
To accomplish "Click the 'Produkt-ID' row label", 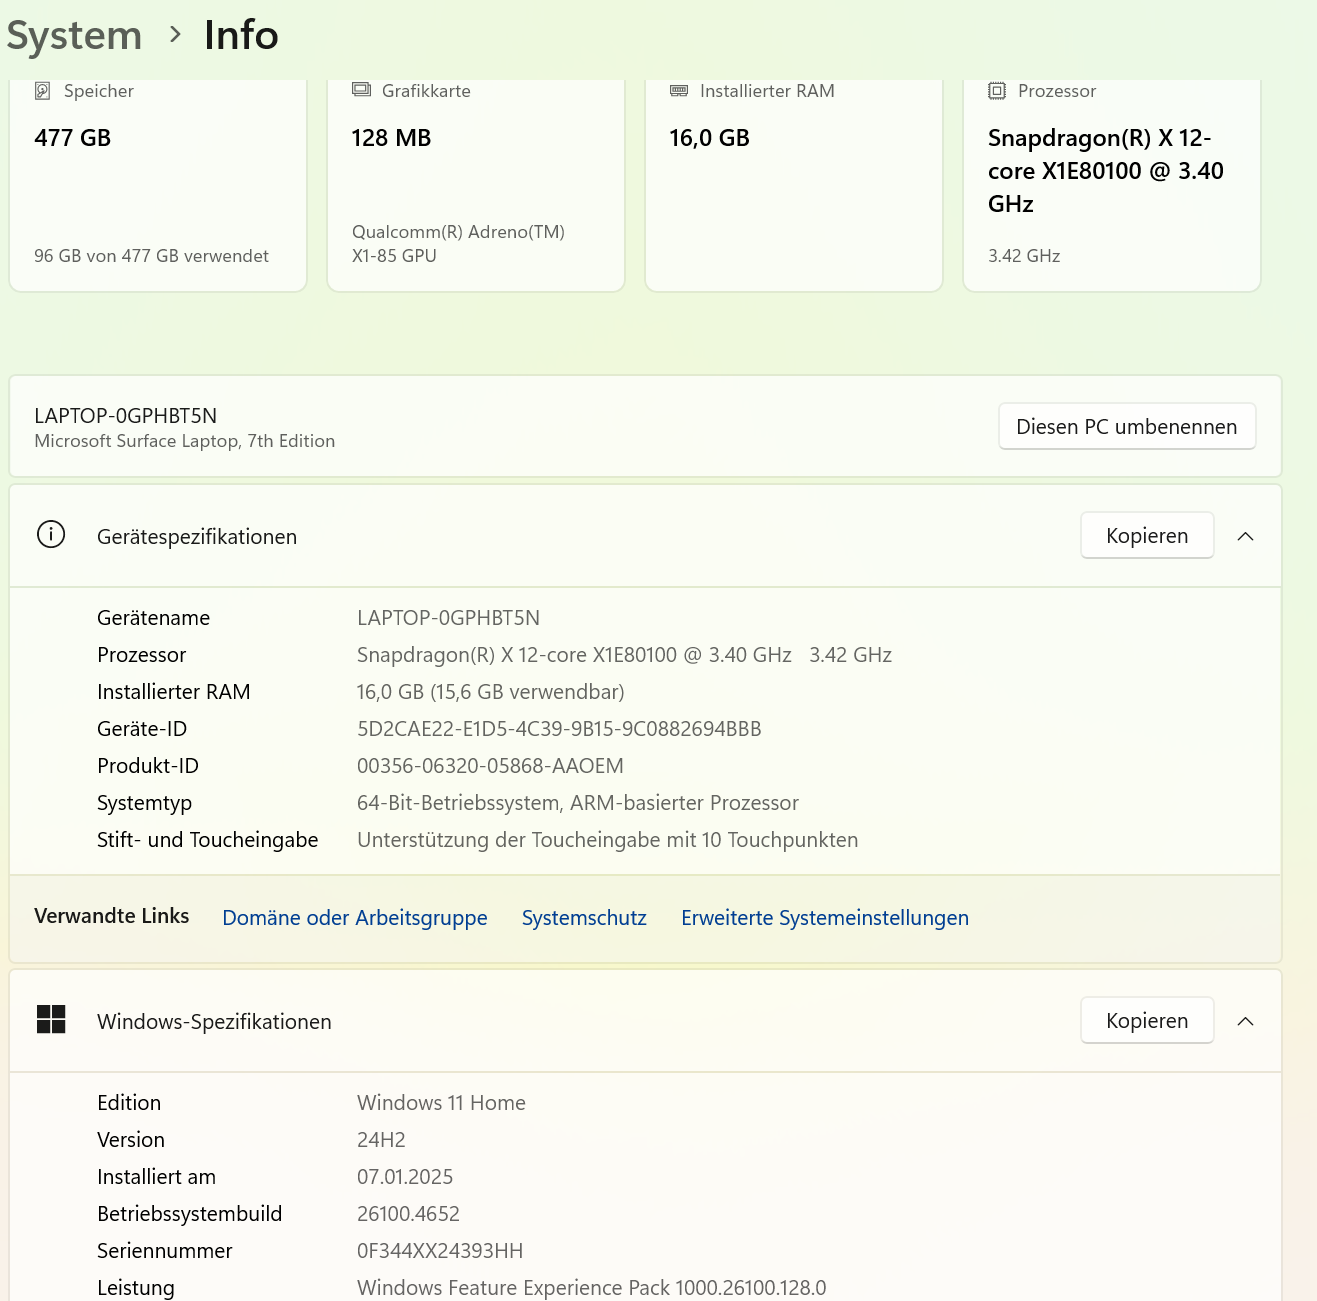I will pos(148,766).
